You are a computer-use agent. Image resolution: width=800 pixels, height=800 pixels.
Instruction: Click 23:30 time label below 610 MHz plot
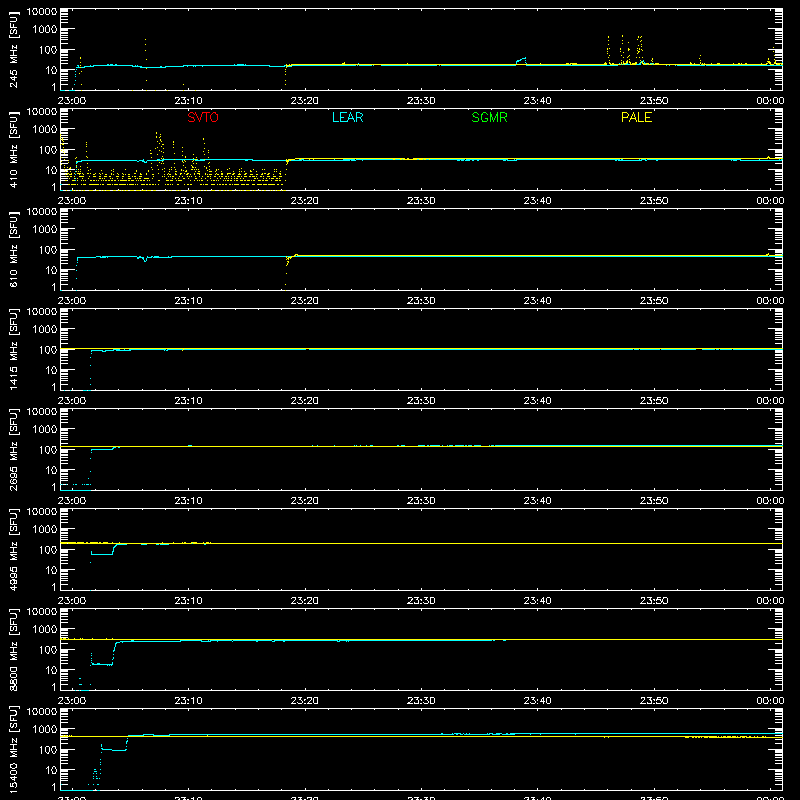click(x=421, y=301)
